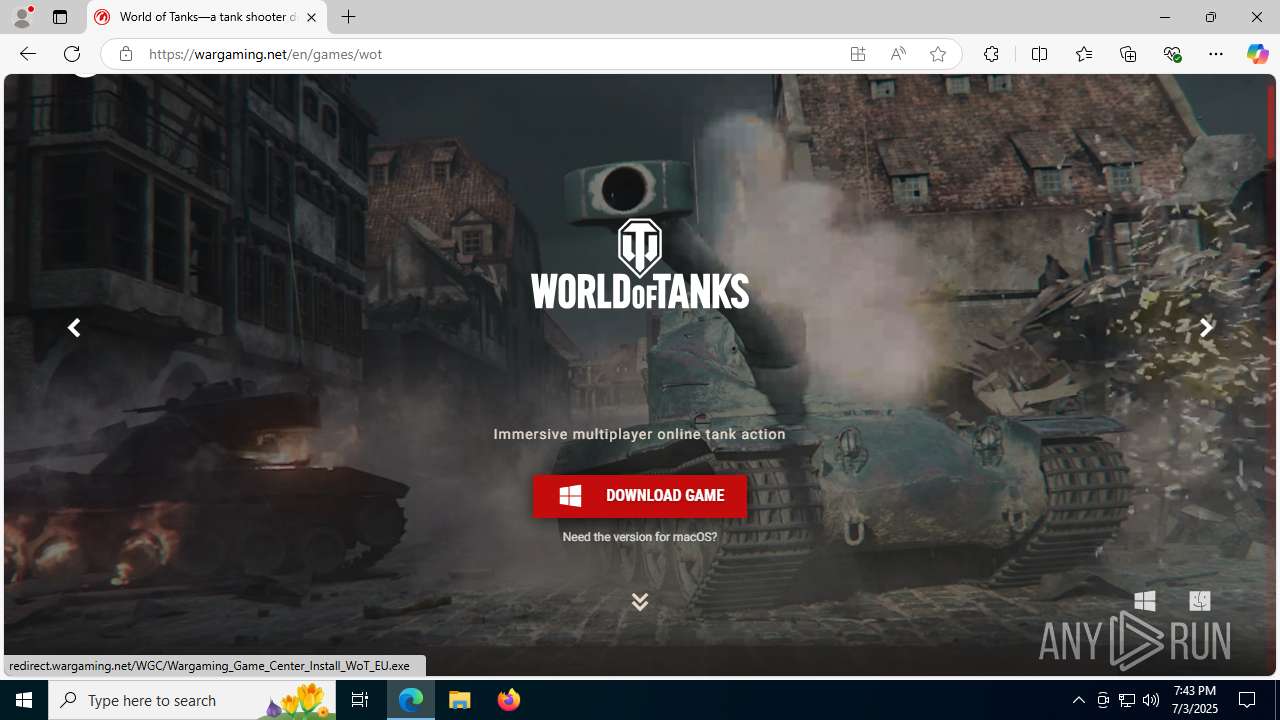The width and height of the screenshot is (1280, 720).
Task: Open the Windows Start menu
Action: tap(24, 700)
